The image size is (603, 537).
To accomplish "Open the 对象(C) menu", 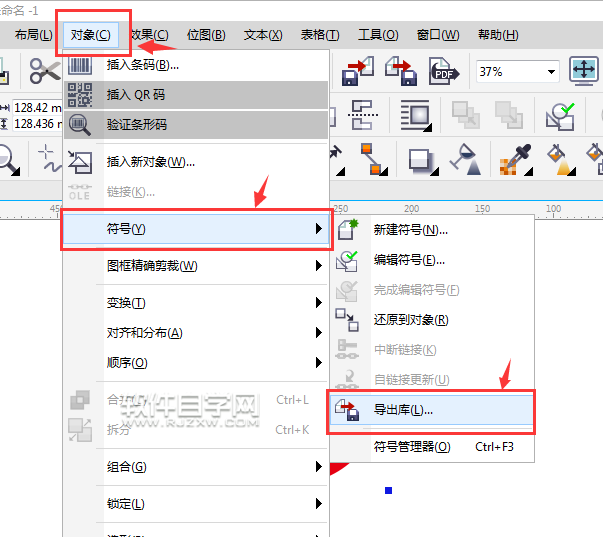I will click(90, 35).
